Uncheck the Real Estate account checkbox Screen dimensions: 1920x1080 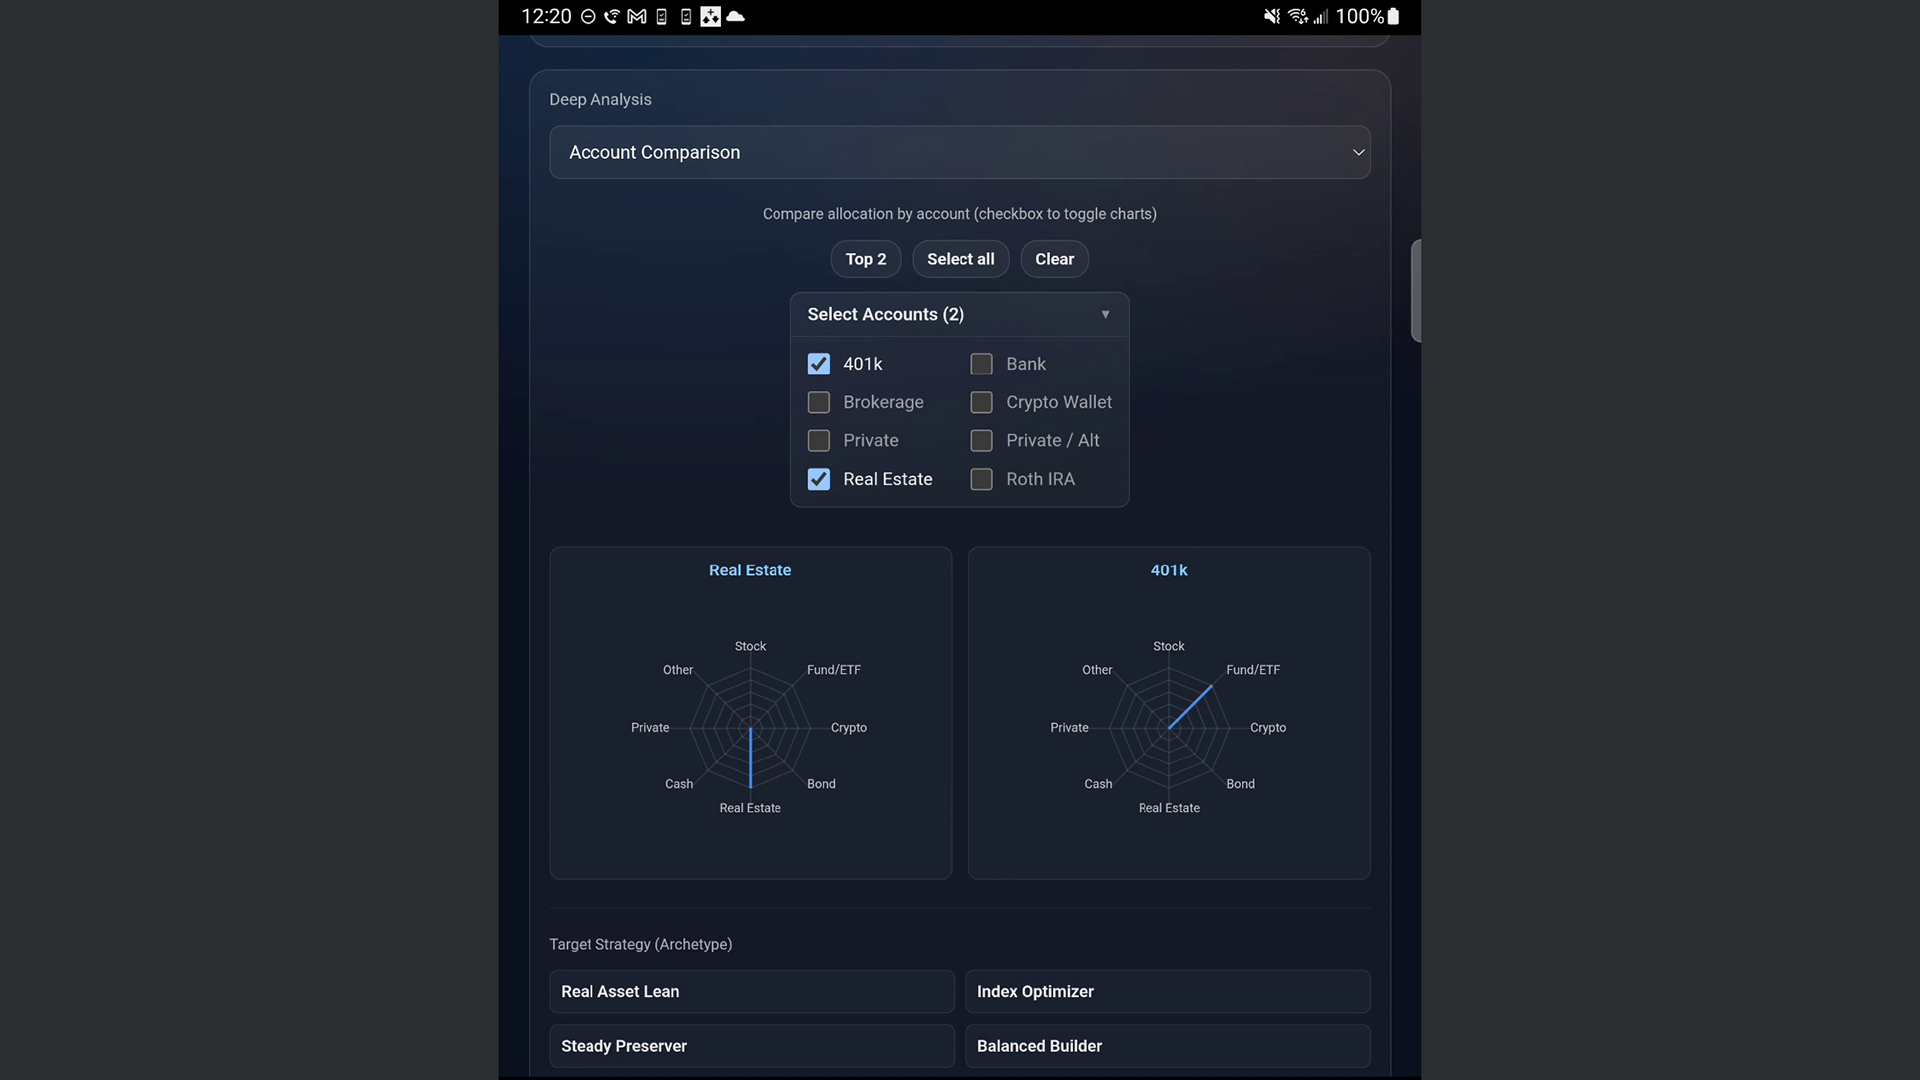819,479
